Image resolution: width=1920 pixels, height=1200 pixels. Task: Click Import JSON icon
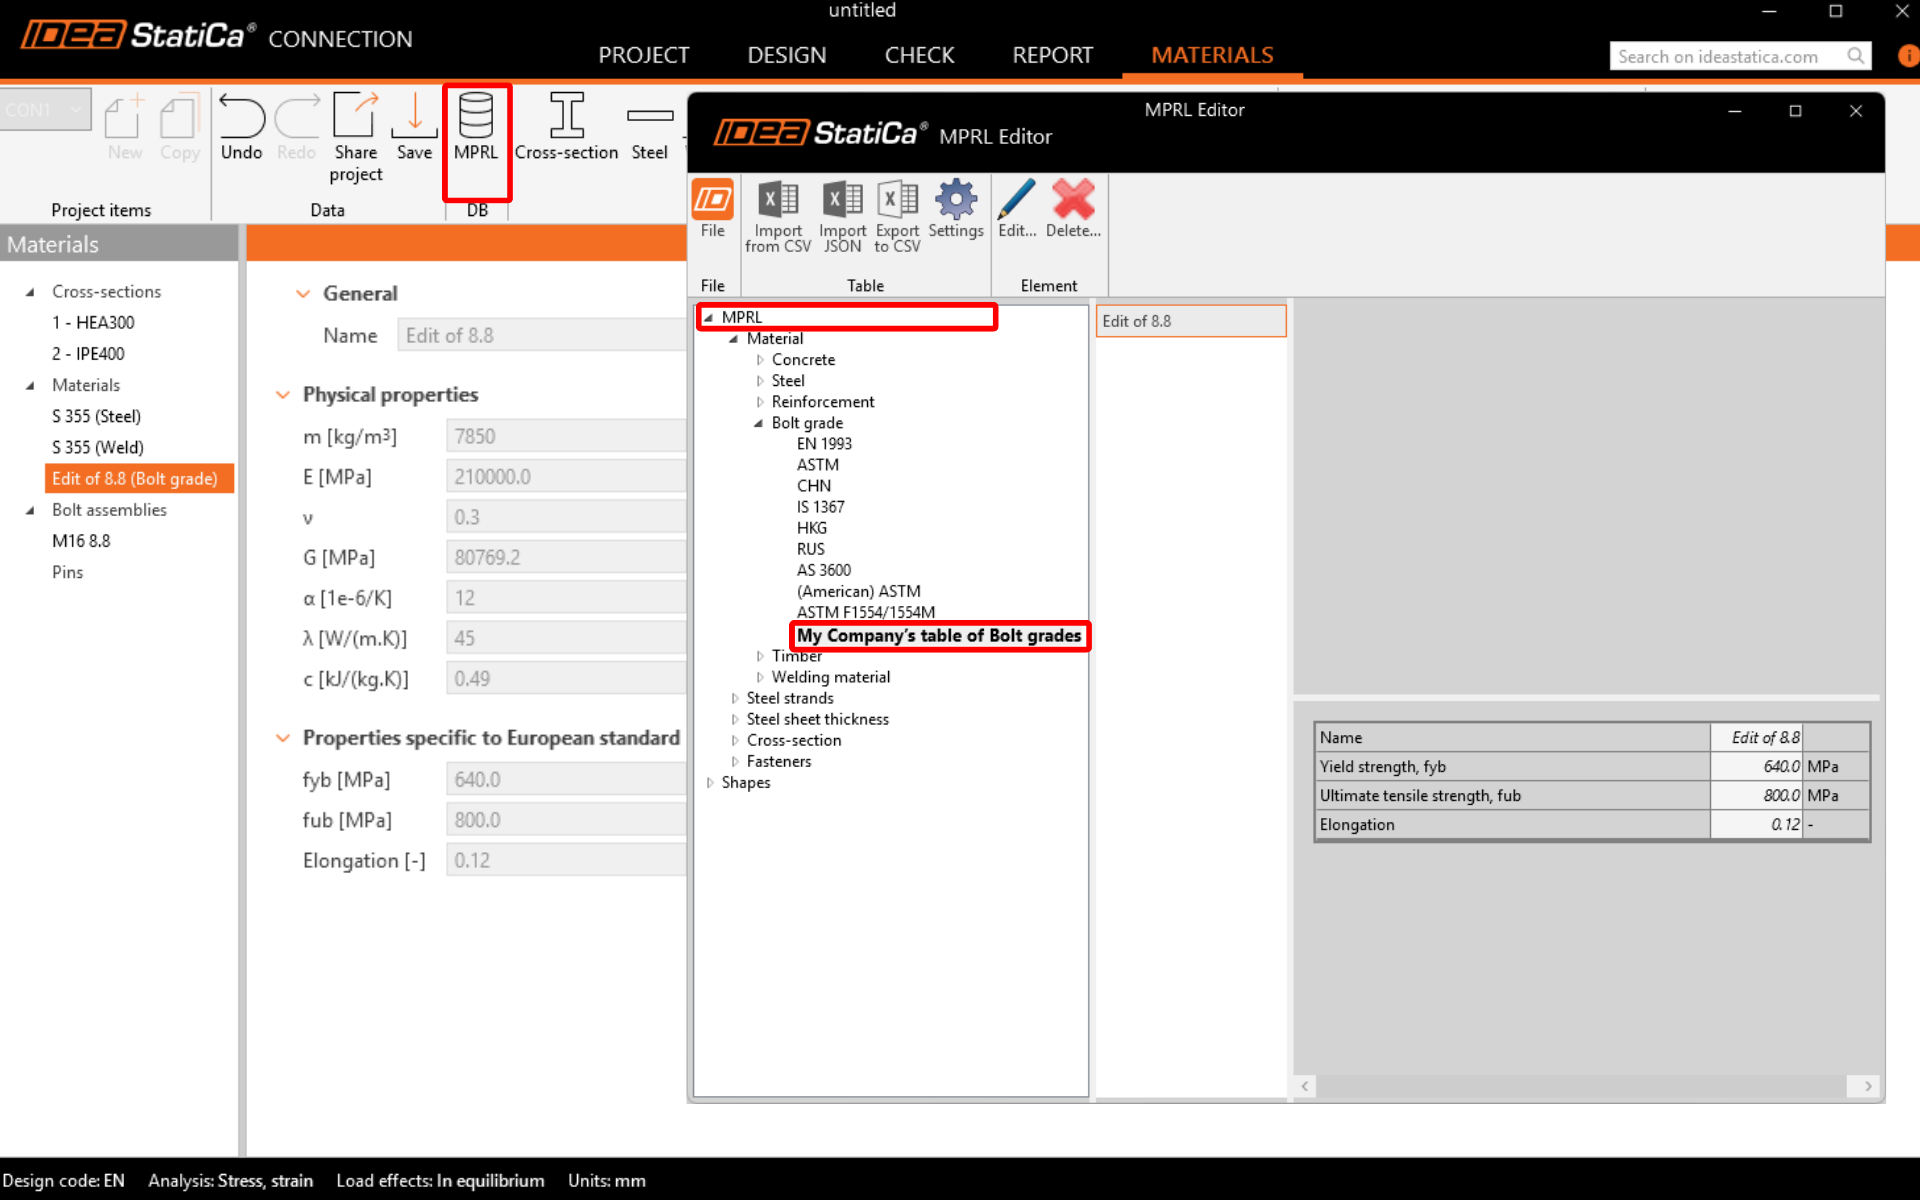point(842,199)
